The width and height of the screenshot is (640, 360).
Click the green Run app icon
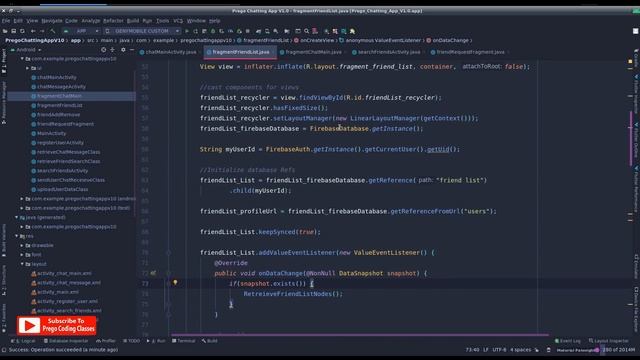point(187,31)
